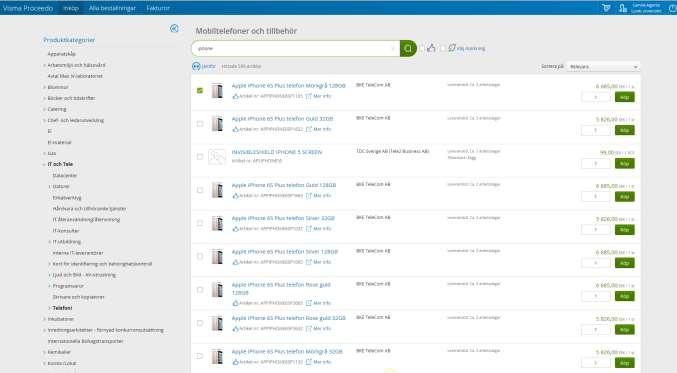Check the iPhone Rose guld 128GB checkbox

(199, 290)
